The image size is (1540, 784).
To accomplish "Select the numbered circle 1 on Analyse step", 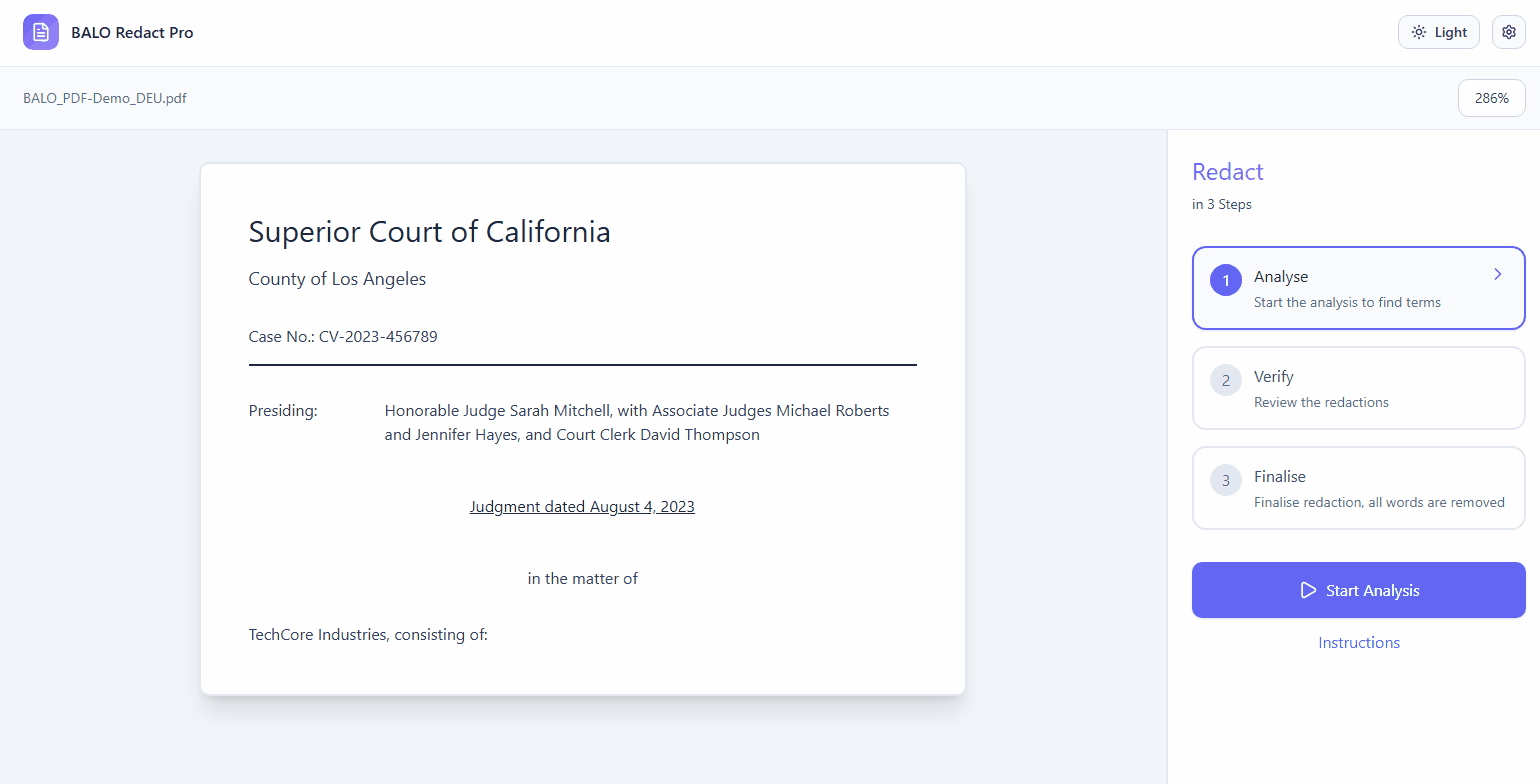I will point(1225,280).
